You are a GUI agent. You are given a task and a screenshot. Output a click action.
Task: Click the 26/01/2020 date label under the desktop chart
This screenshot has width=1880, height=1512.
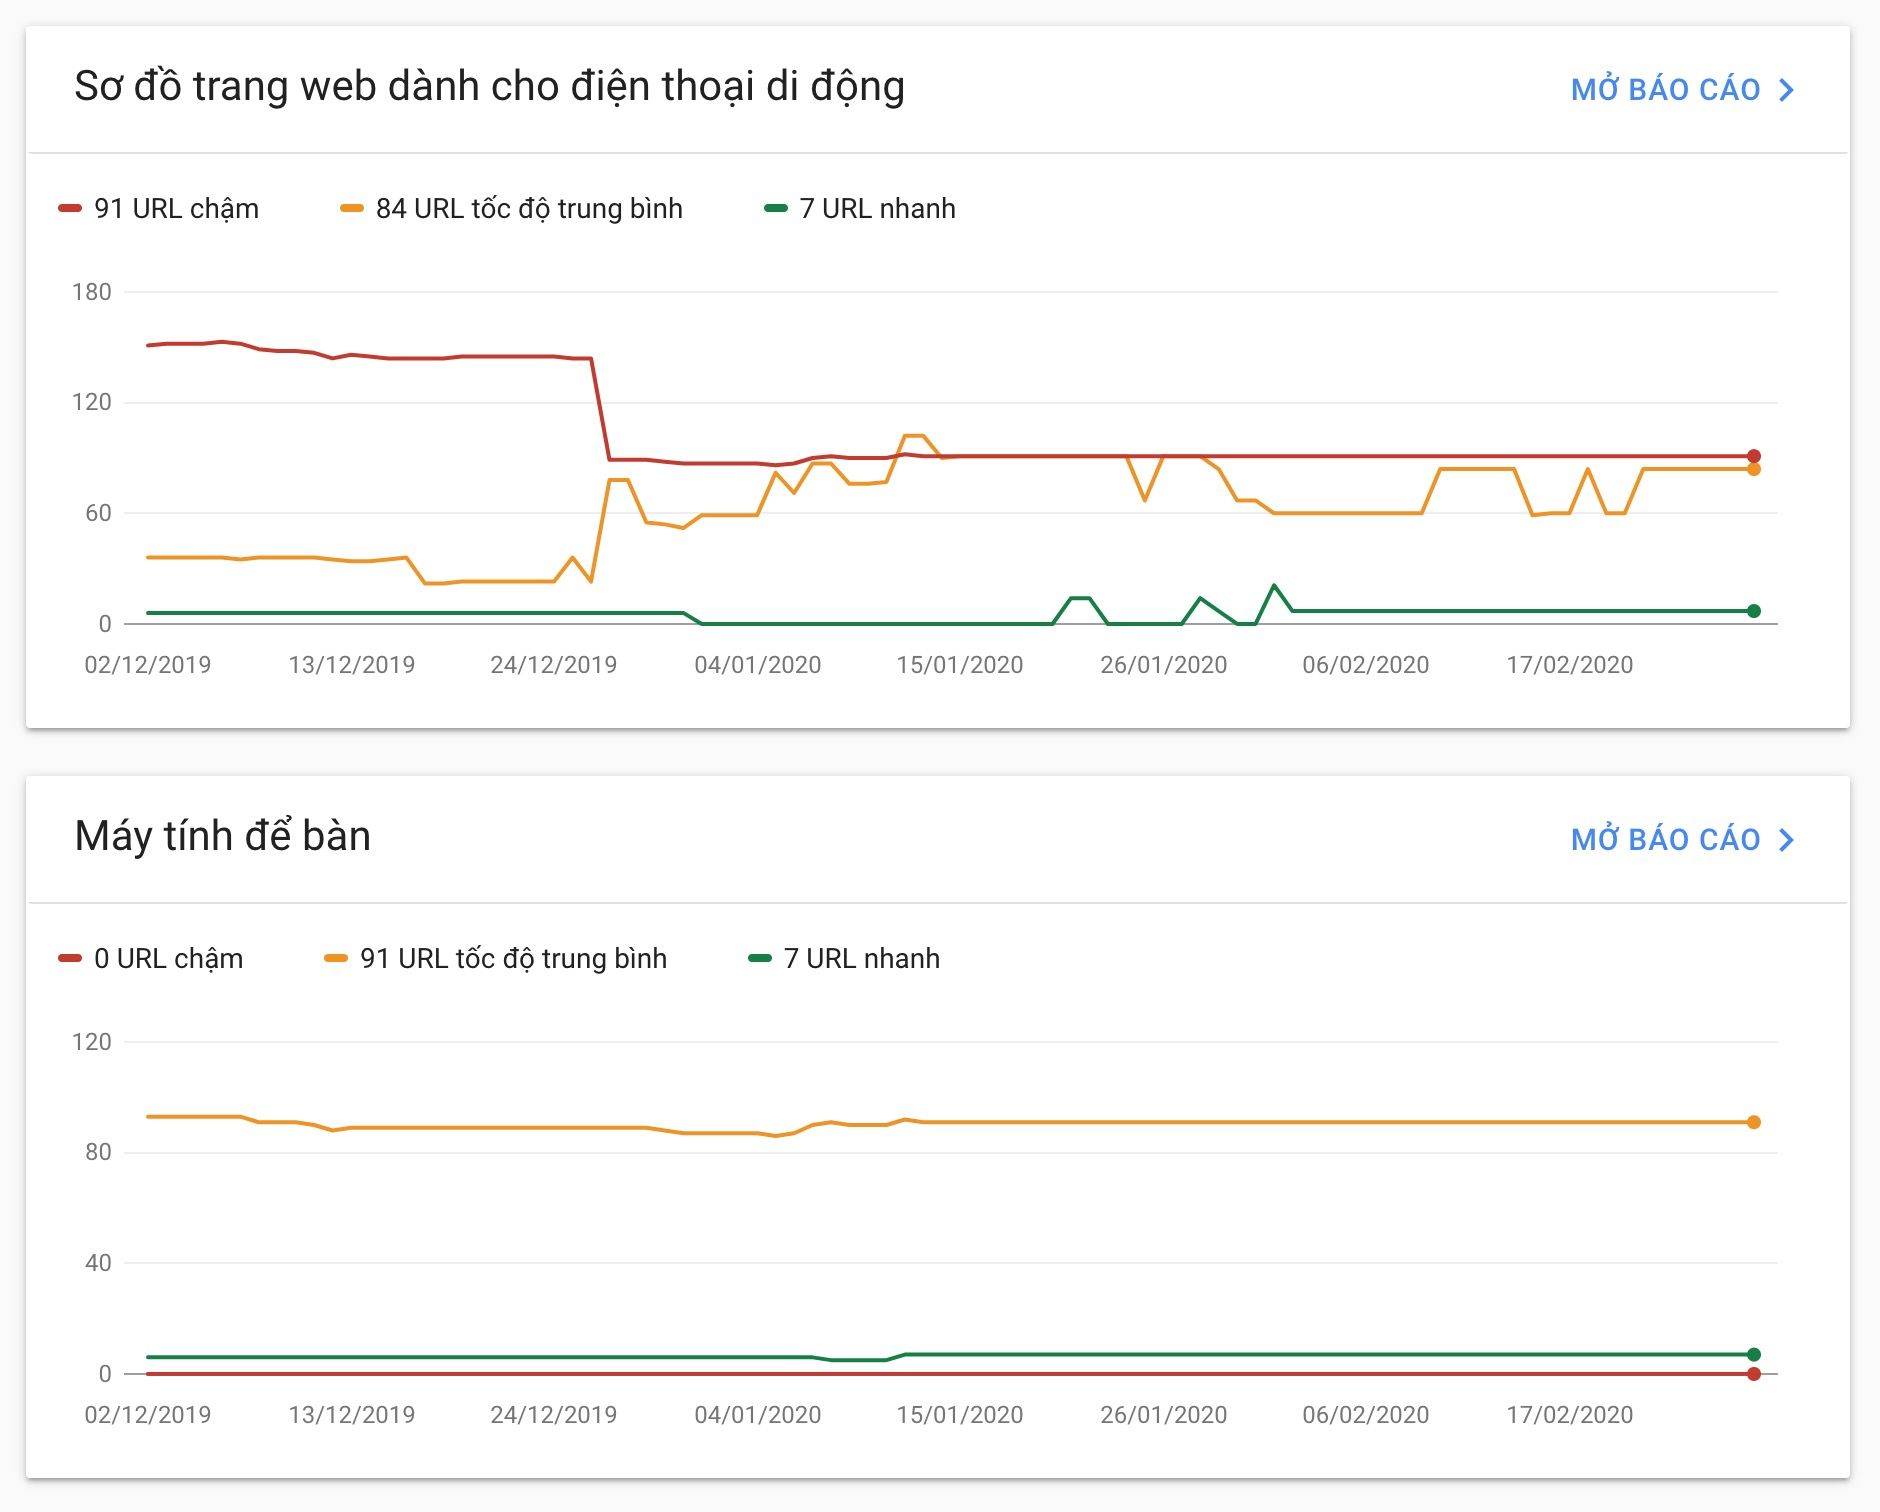pos(1163,1415)
